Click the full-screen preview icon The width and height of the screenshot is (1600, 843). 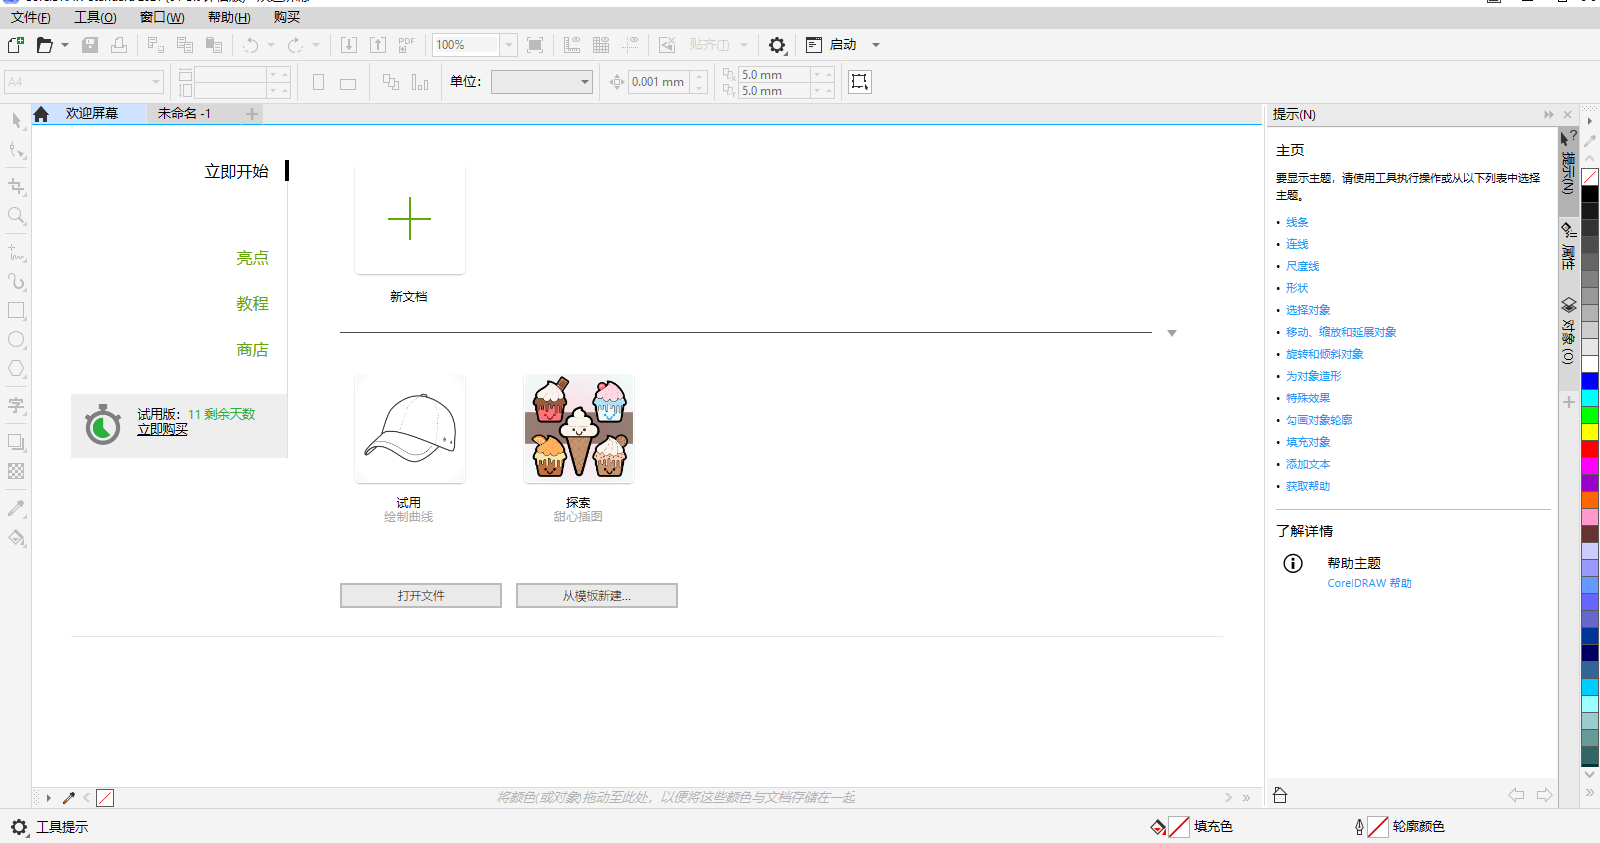pos(535,45)
